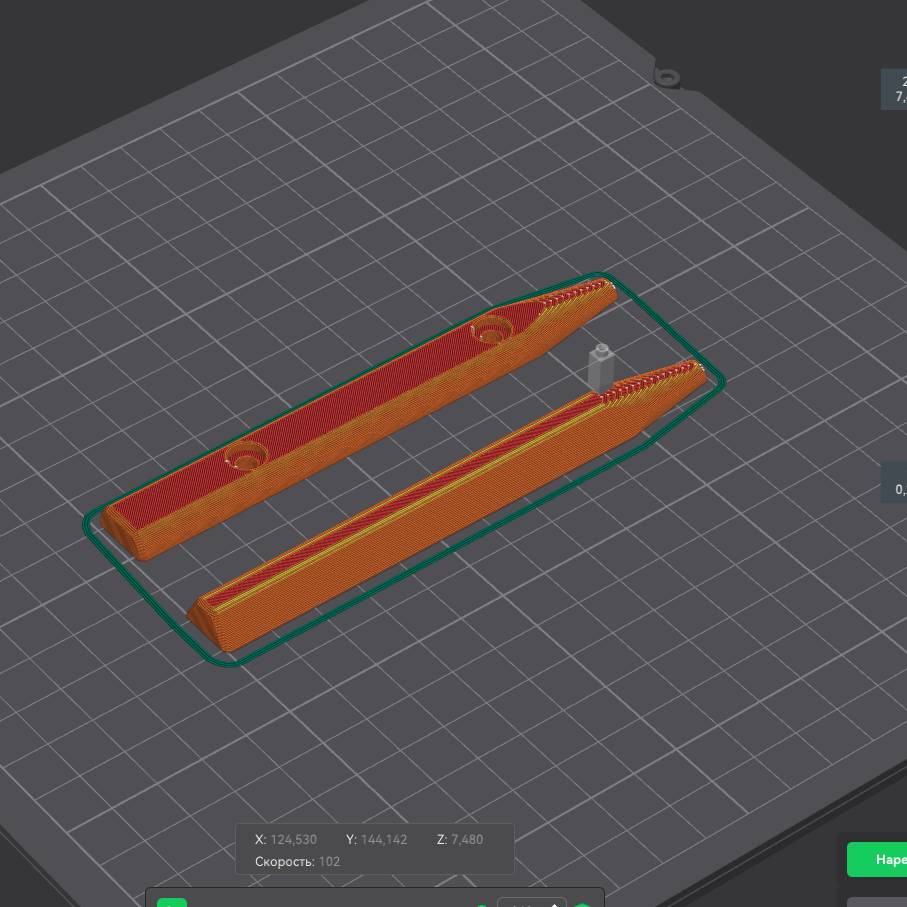Click the green round handle on the bottom slider
The height and width of the screenshot is (907, 907).
(481, 904)
